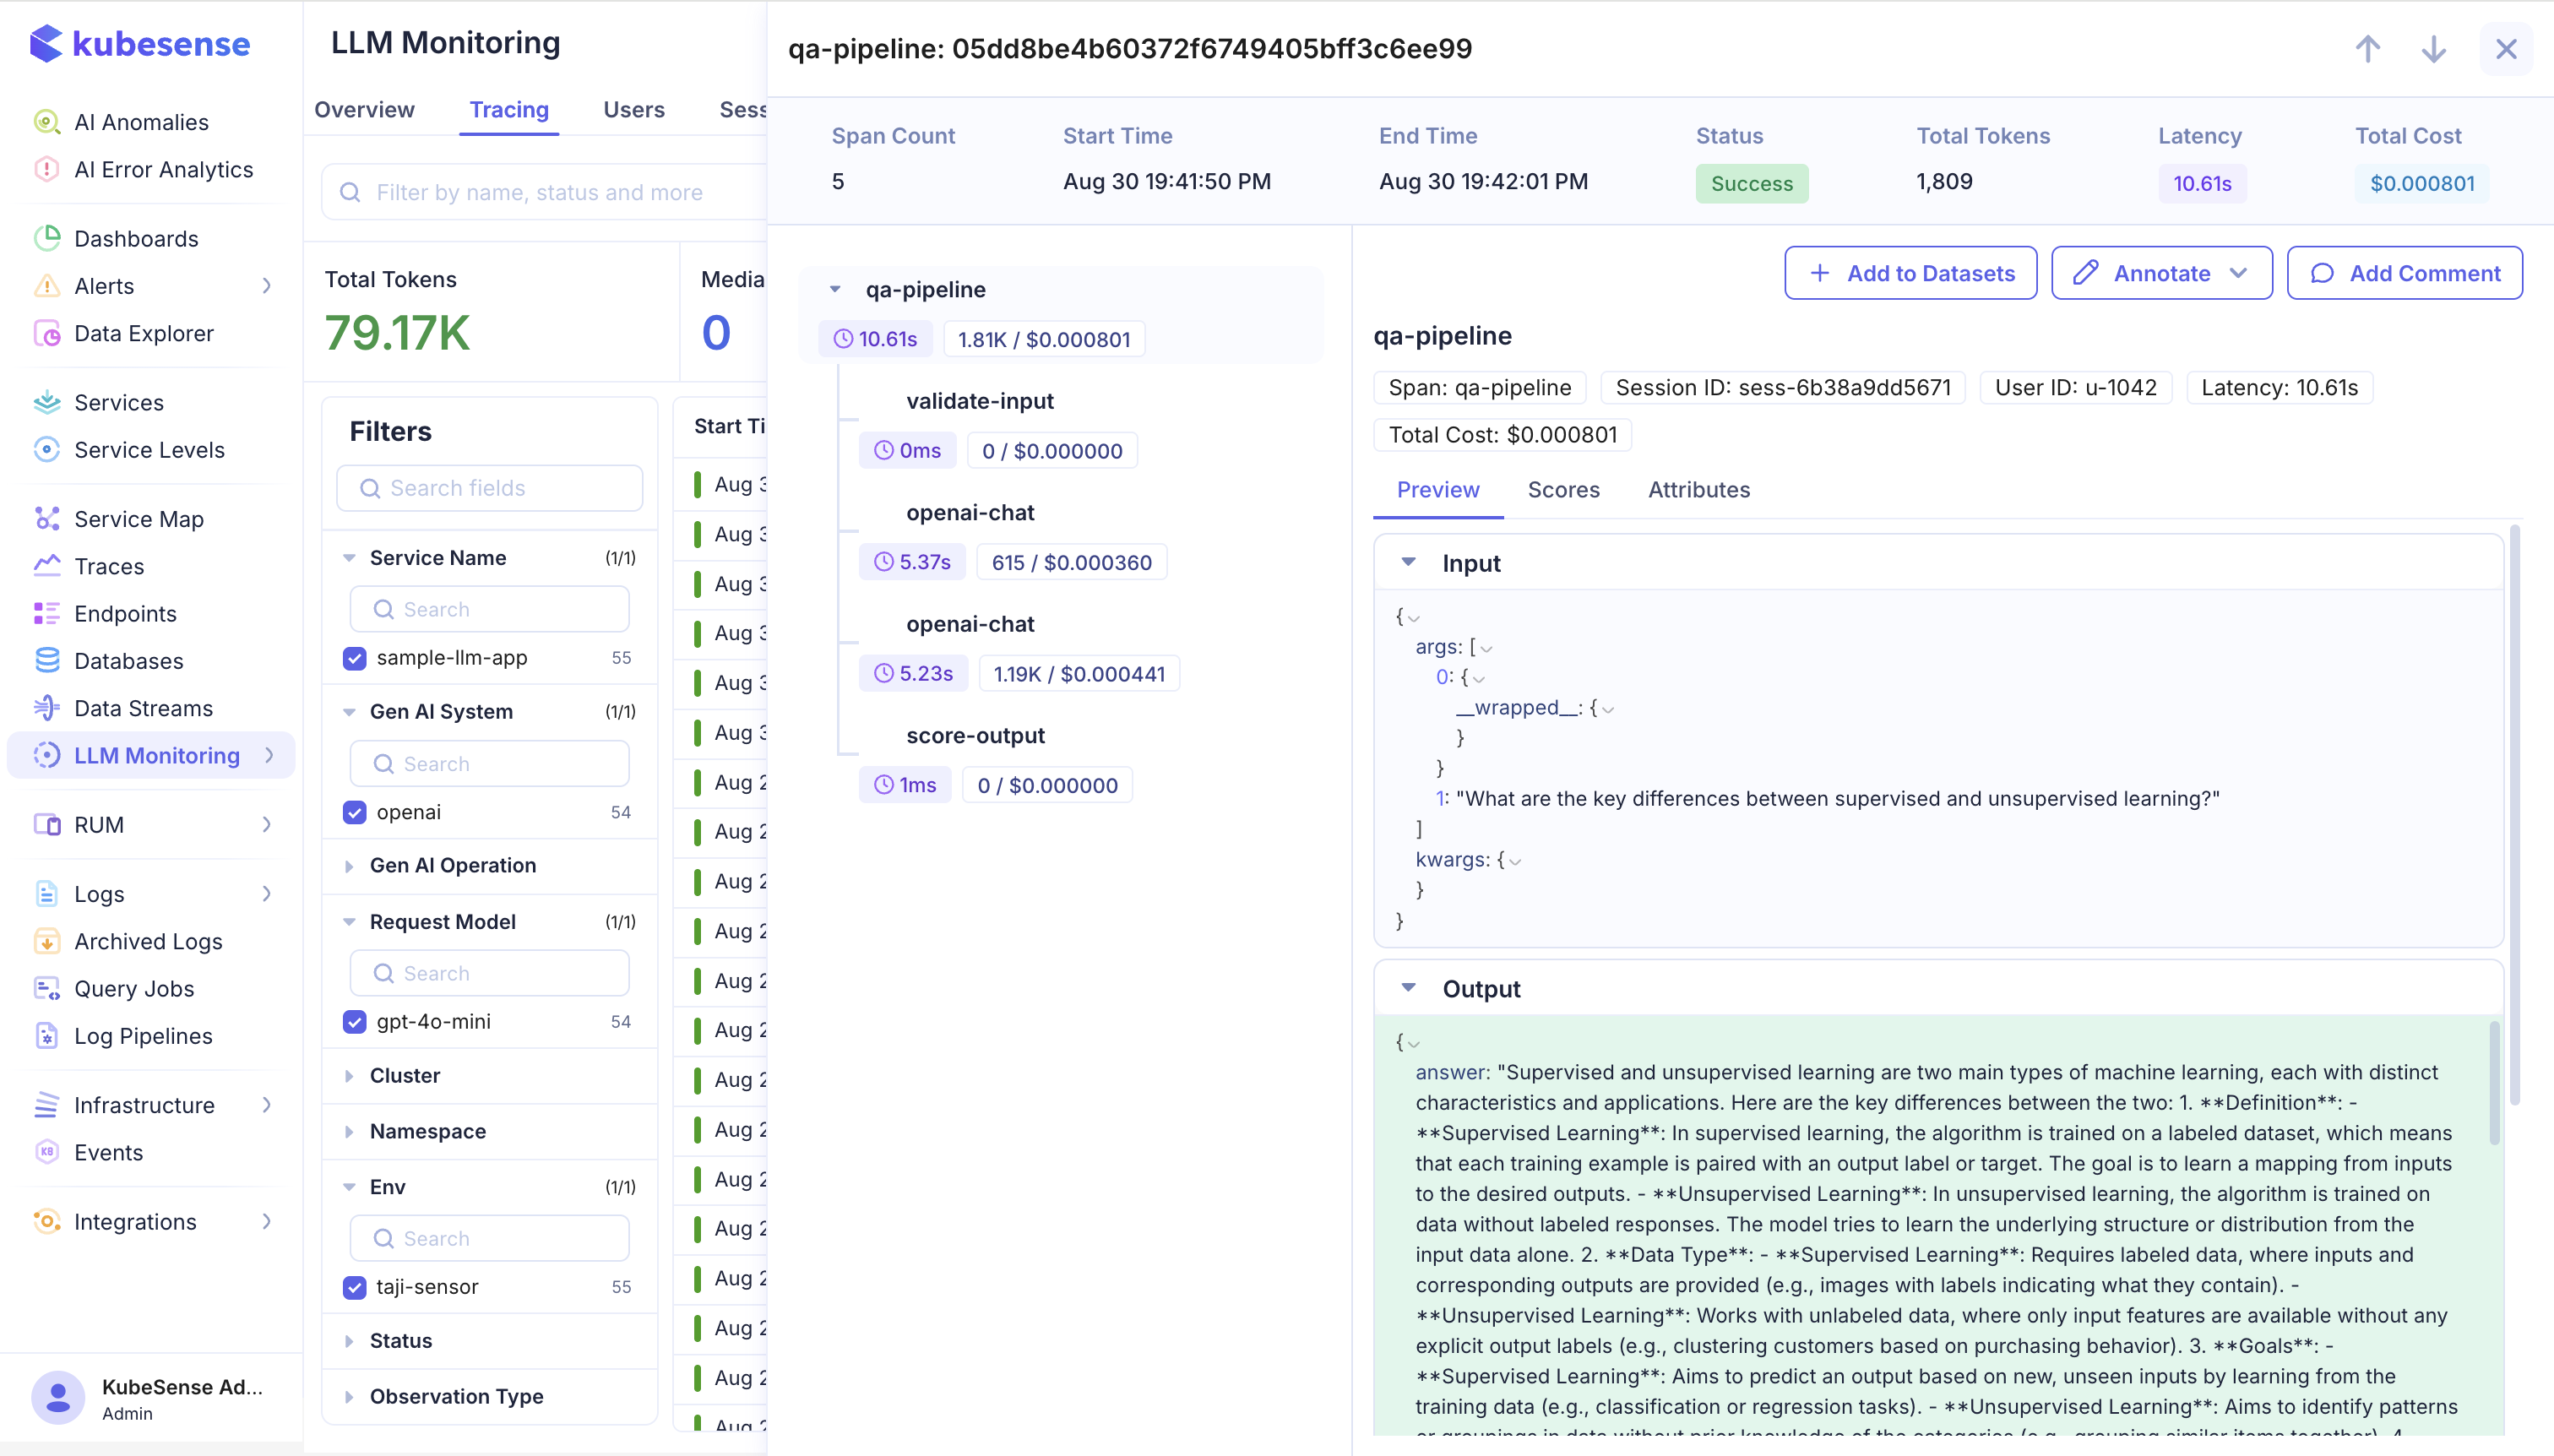Collapse the Service Name filter section
Viewport: 2554px width, 1456px height.
[x=349, y=558]
